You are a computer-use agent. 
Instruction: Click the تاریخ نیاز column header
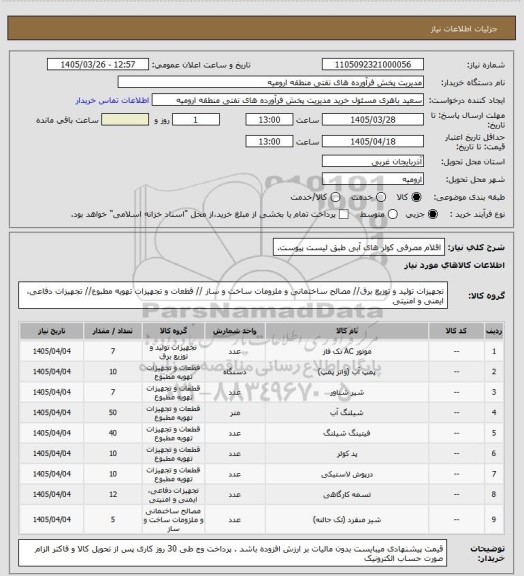(x=52, y=331)
